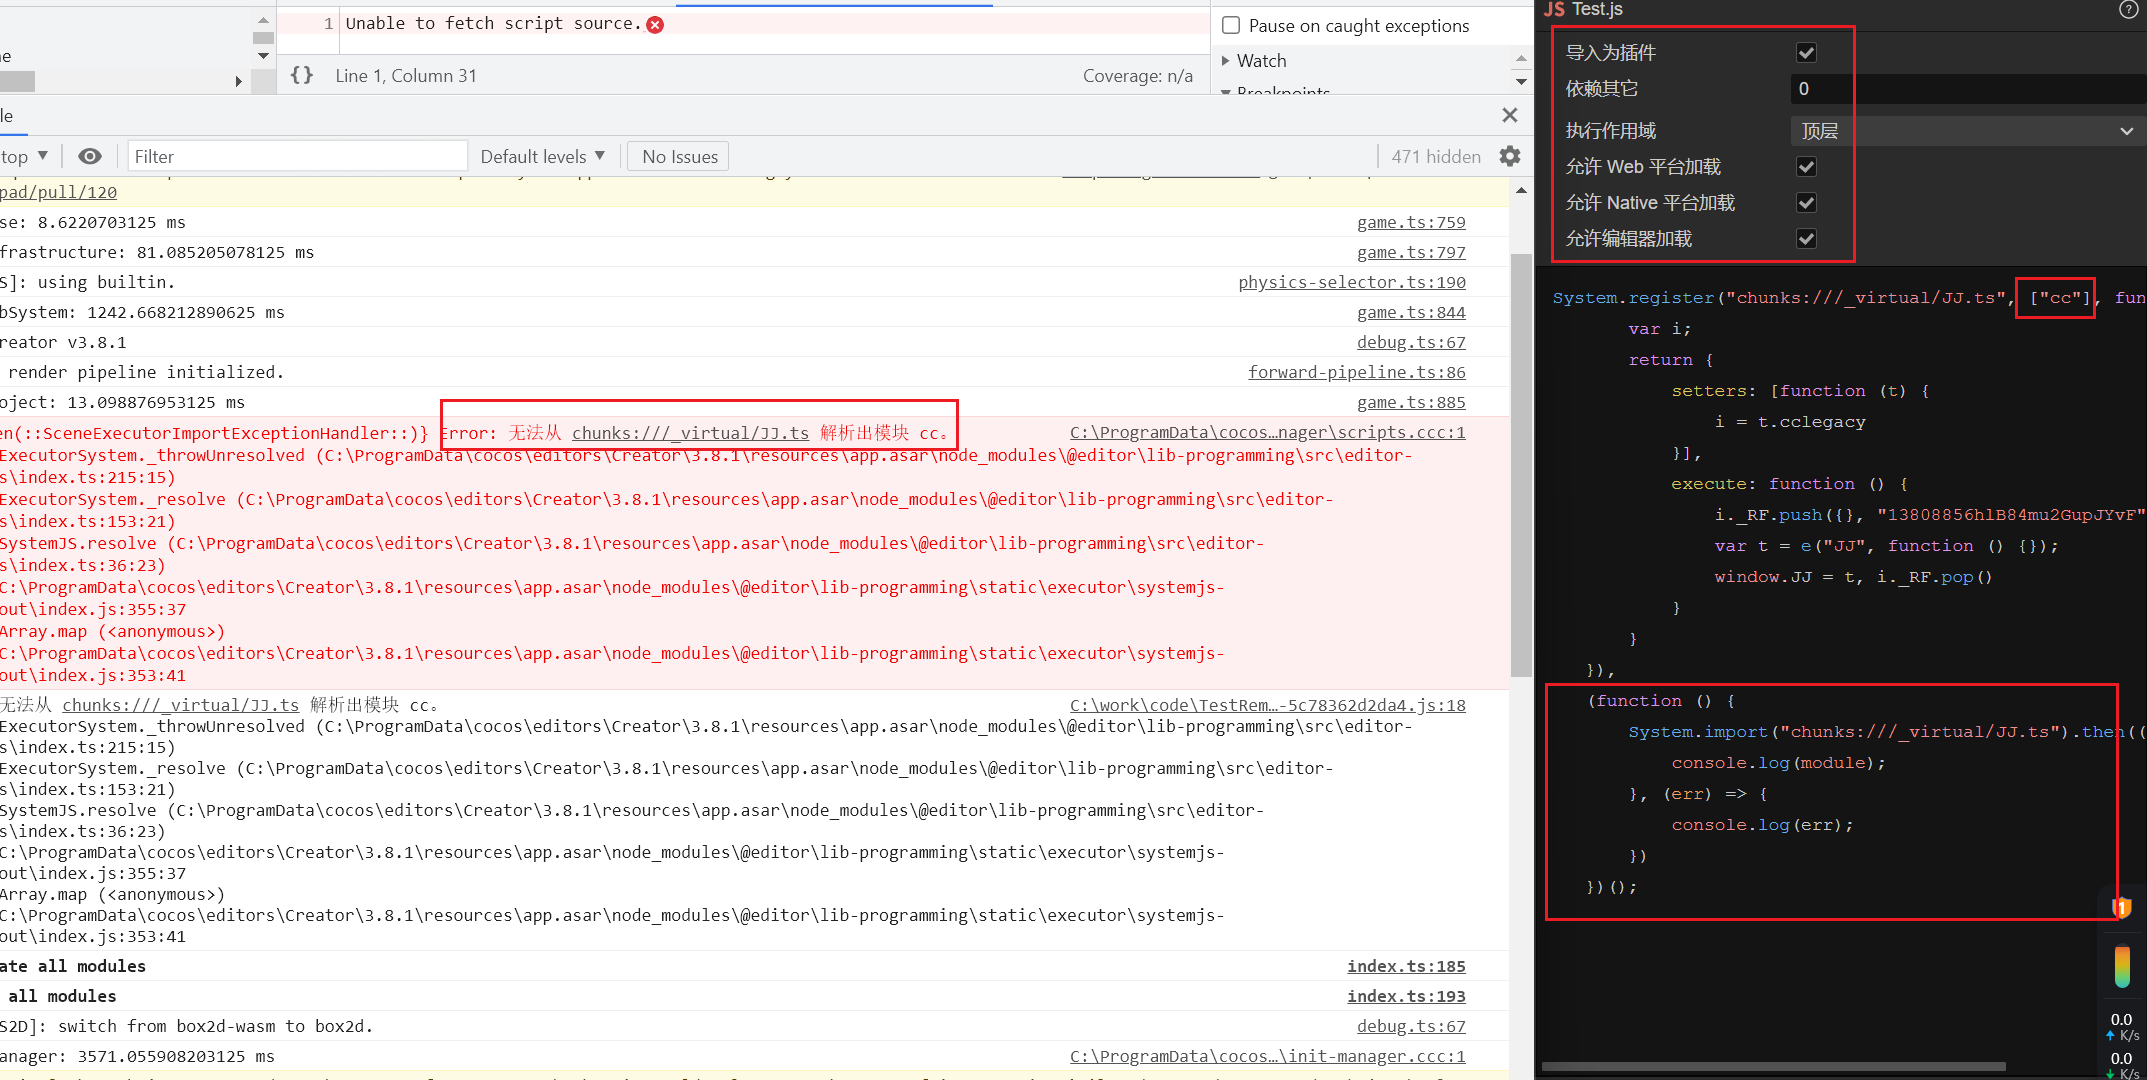Close the console drawer with X
The image size is (2147, 1080).
[x=1510, y=115]
